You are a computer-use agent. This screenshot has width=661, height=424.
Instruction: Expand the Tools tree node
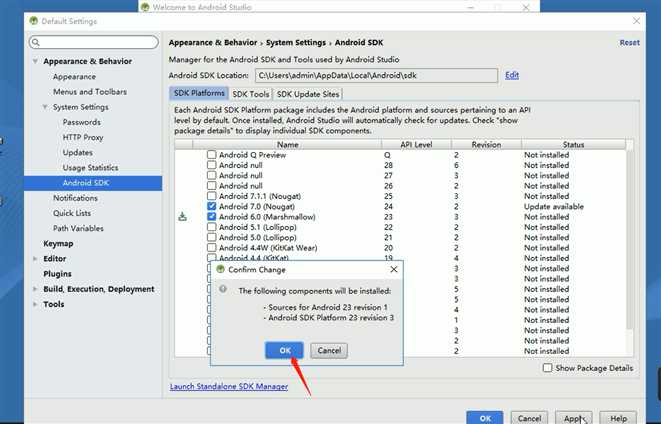[x=35, y=304]
